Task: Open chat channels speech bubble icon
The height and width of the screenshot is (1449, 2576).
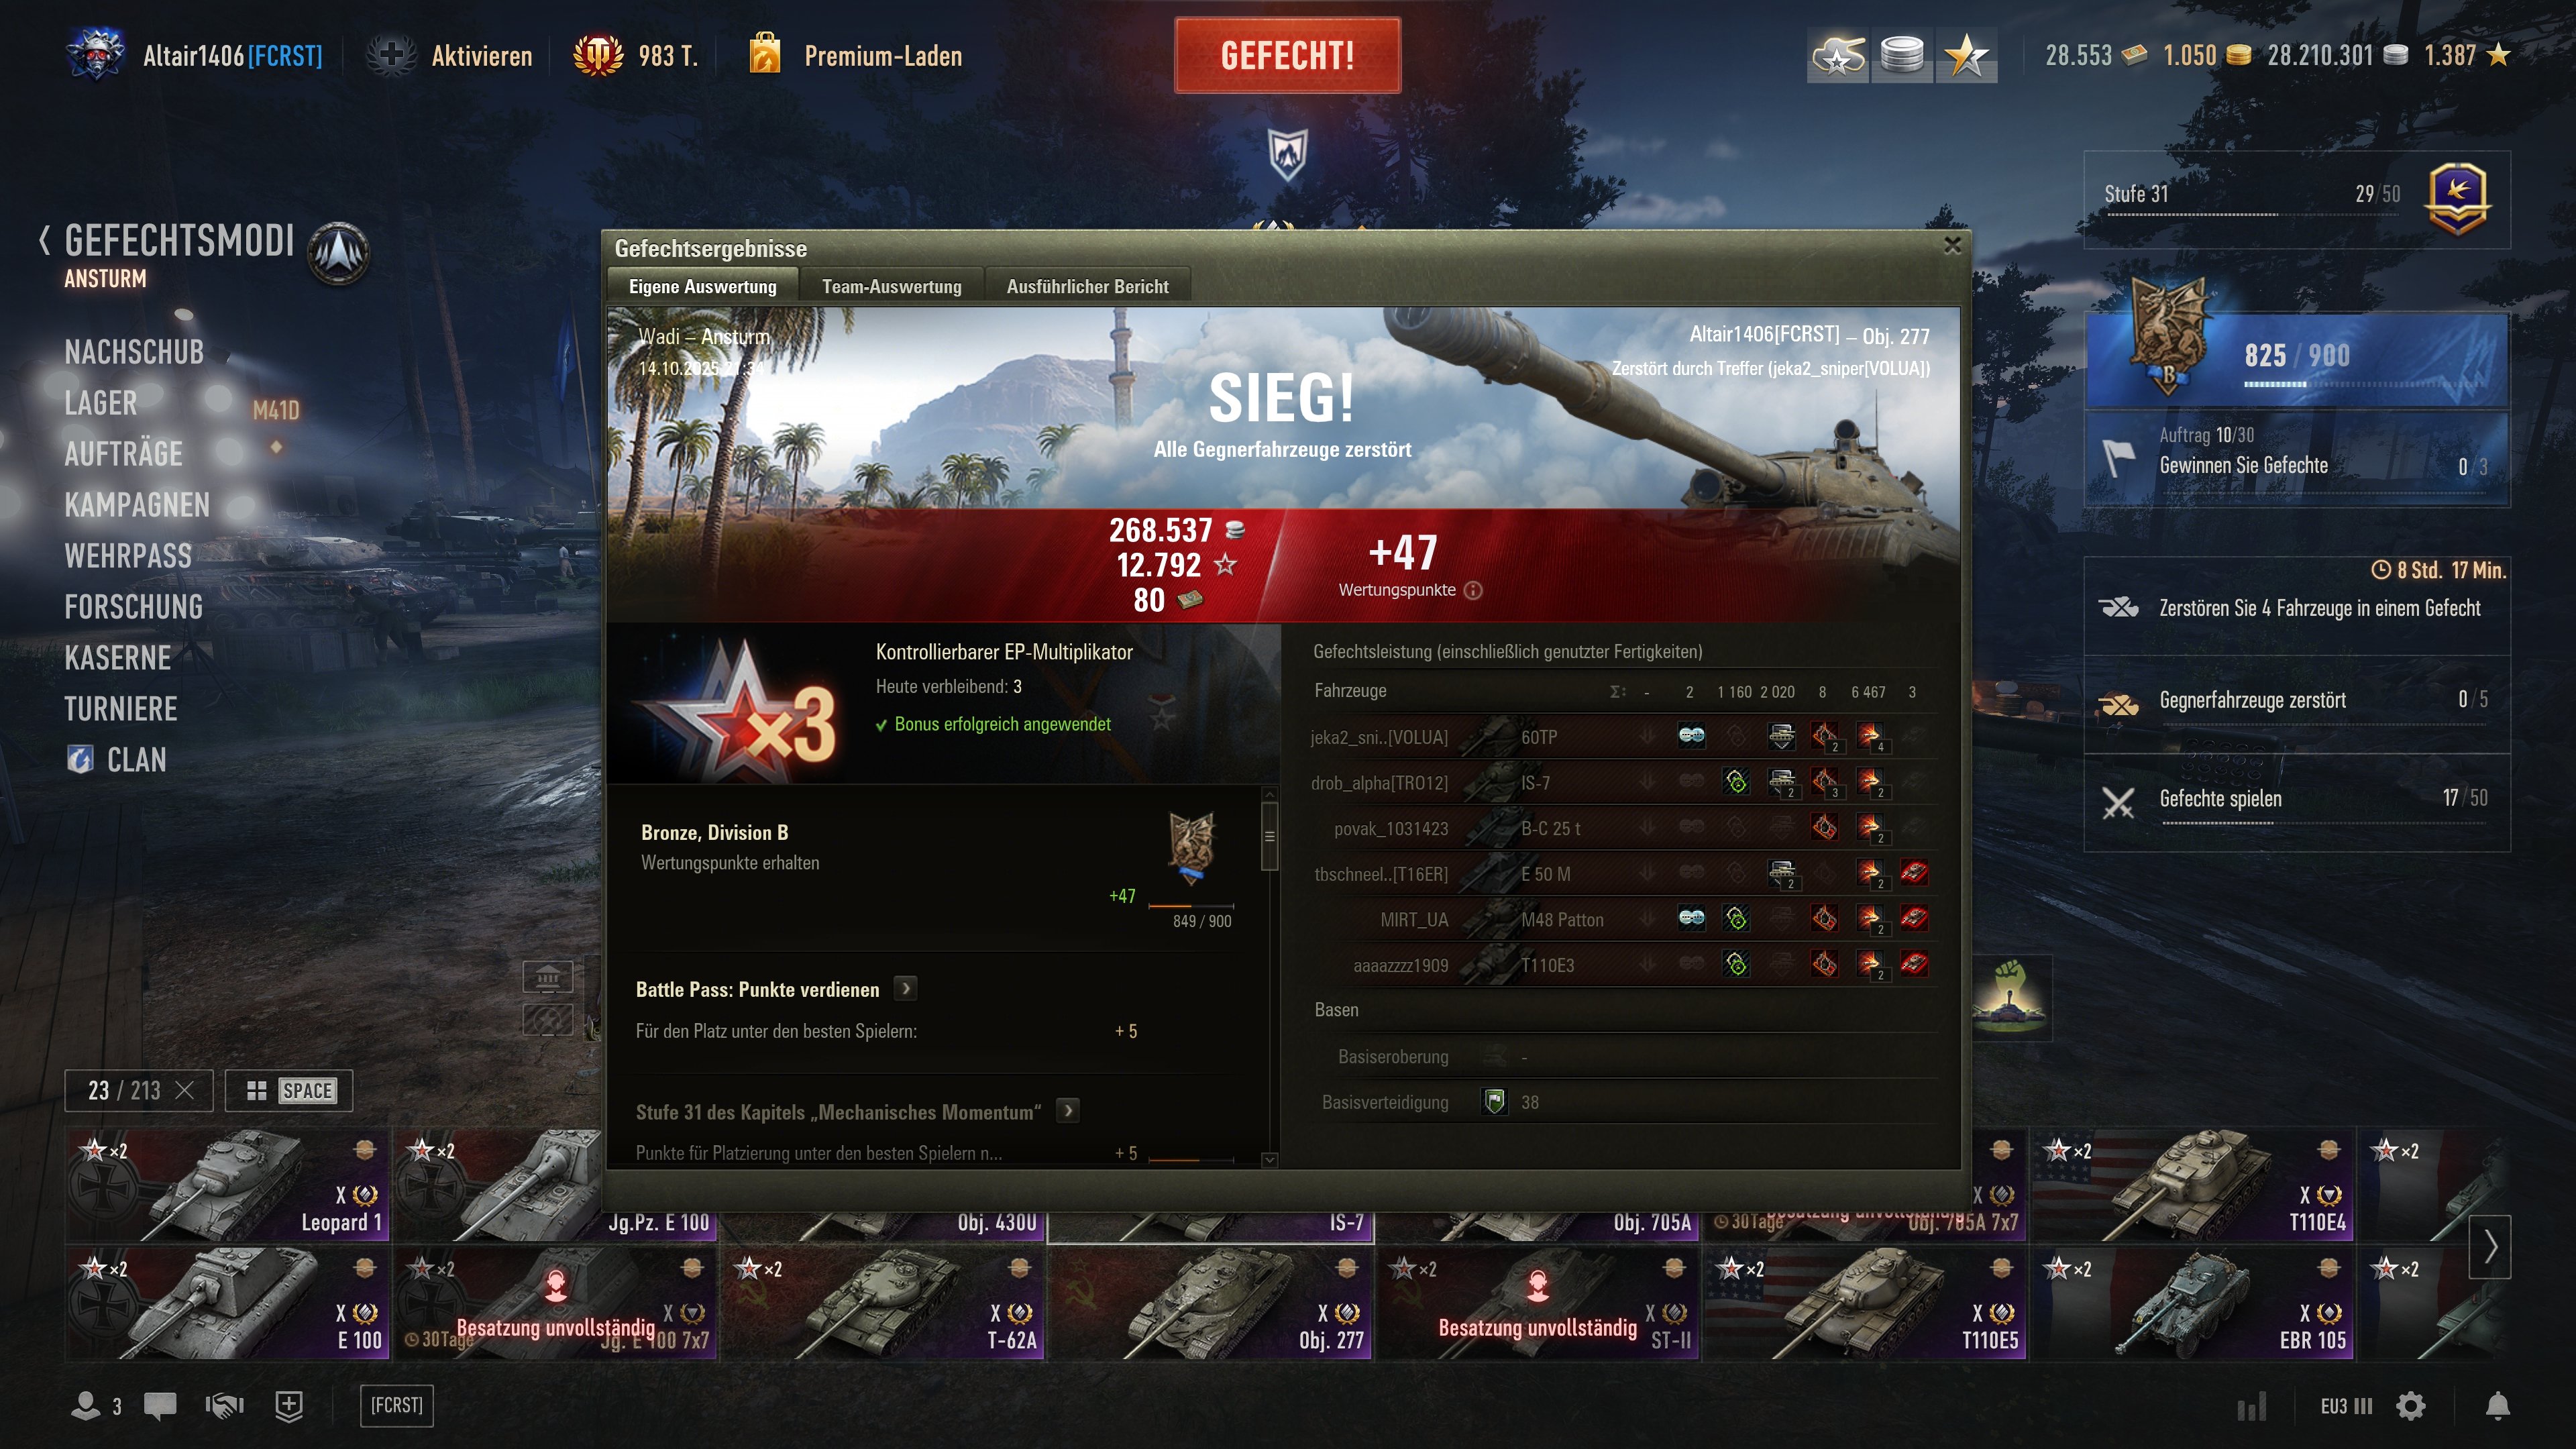Action: 160,1406
